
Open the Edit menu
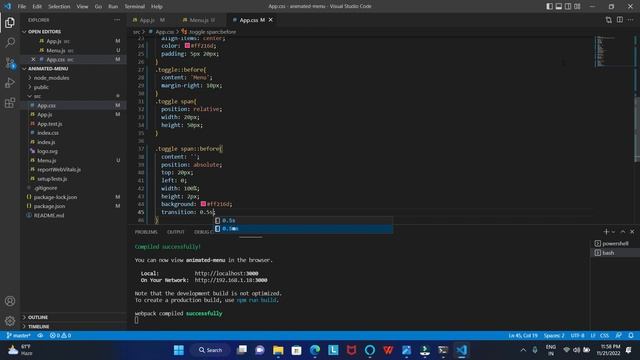click(x=37, y=7)
